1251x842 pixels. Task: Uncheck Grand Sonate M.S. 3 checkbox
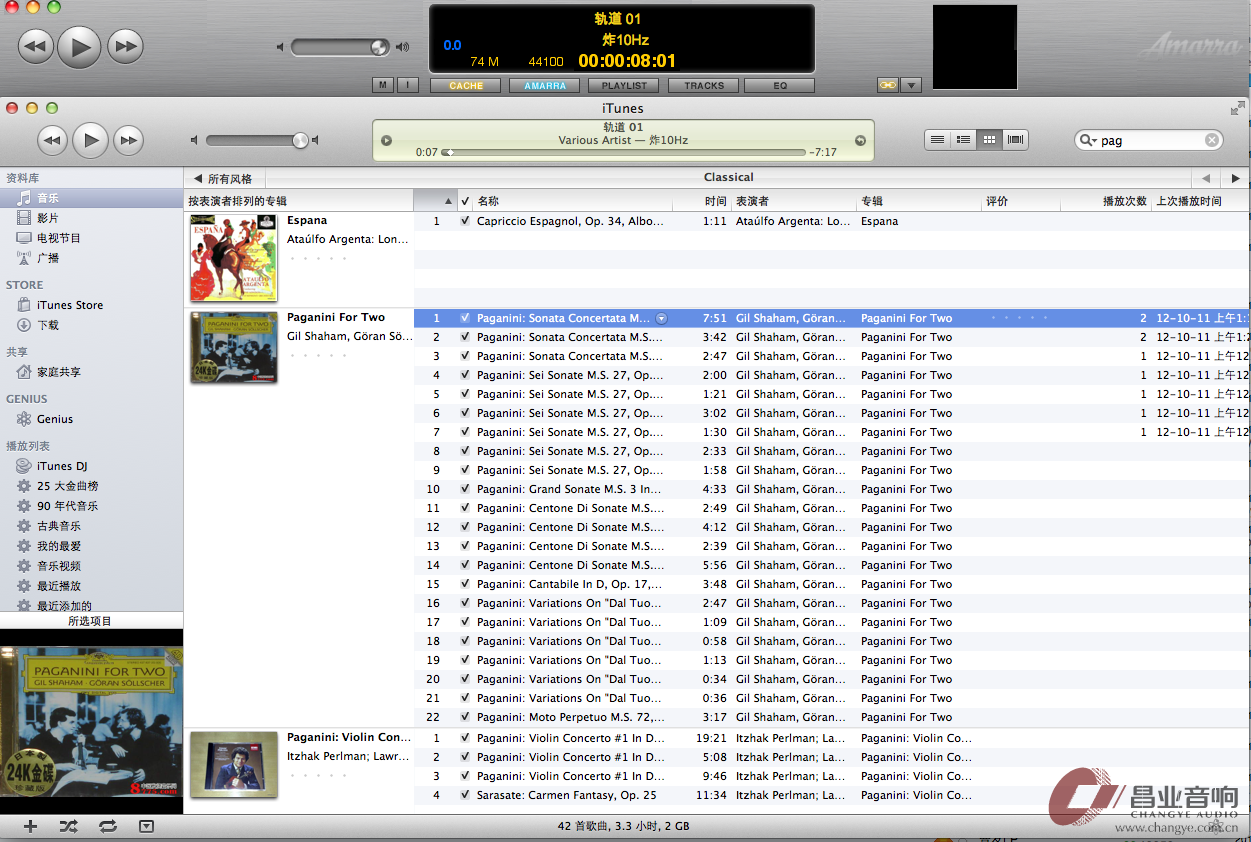coord(465,489)
